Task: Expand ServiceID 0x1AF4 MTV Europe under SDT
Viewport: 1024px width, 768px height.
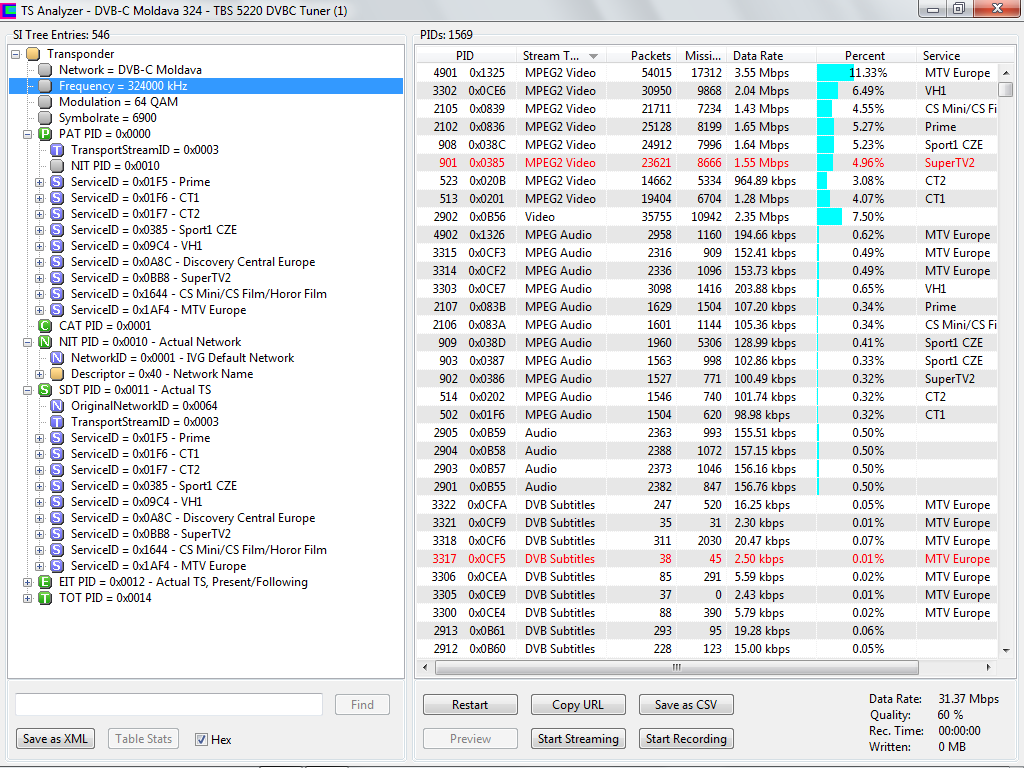Action: click(39, 566)
